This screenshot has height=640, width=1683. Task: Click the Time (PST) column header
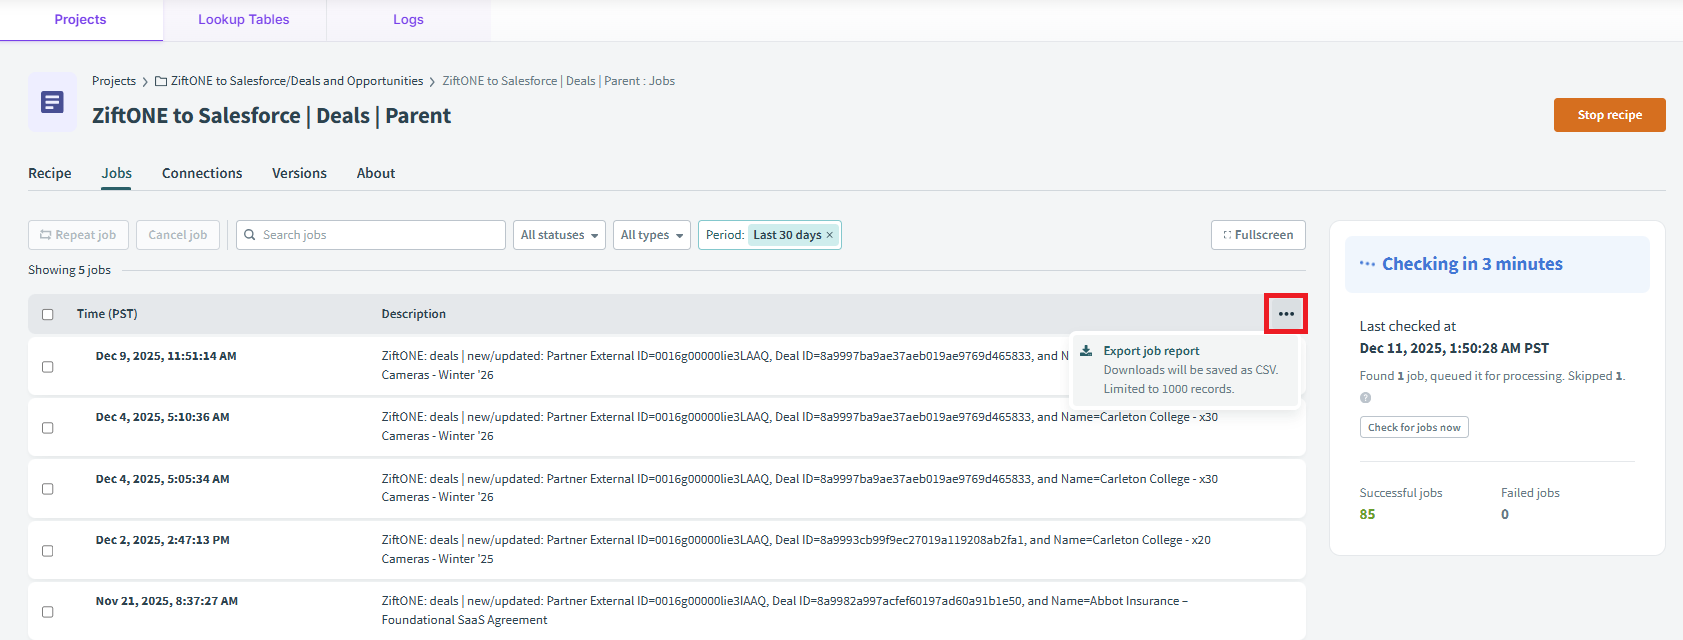(x=107, y=314)
